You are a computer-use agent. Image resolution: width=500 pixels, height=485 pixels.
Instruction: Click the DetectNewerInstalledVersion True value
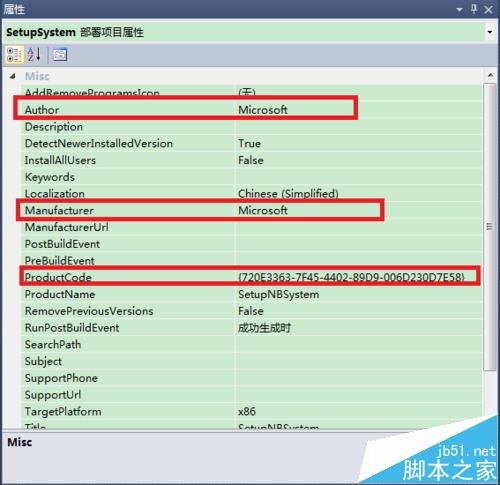coord(249,143)
